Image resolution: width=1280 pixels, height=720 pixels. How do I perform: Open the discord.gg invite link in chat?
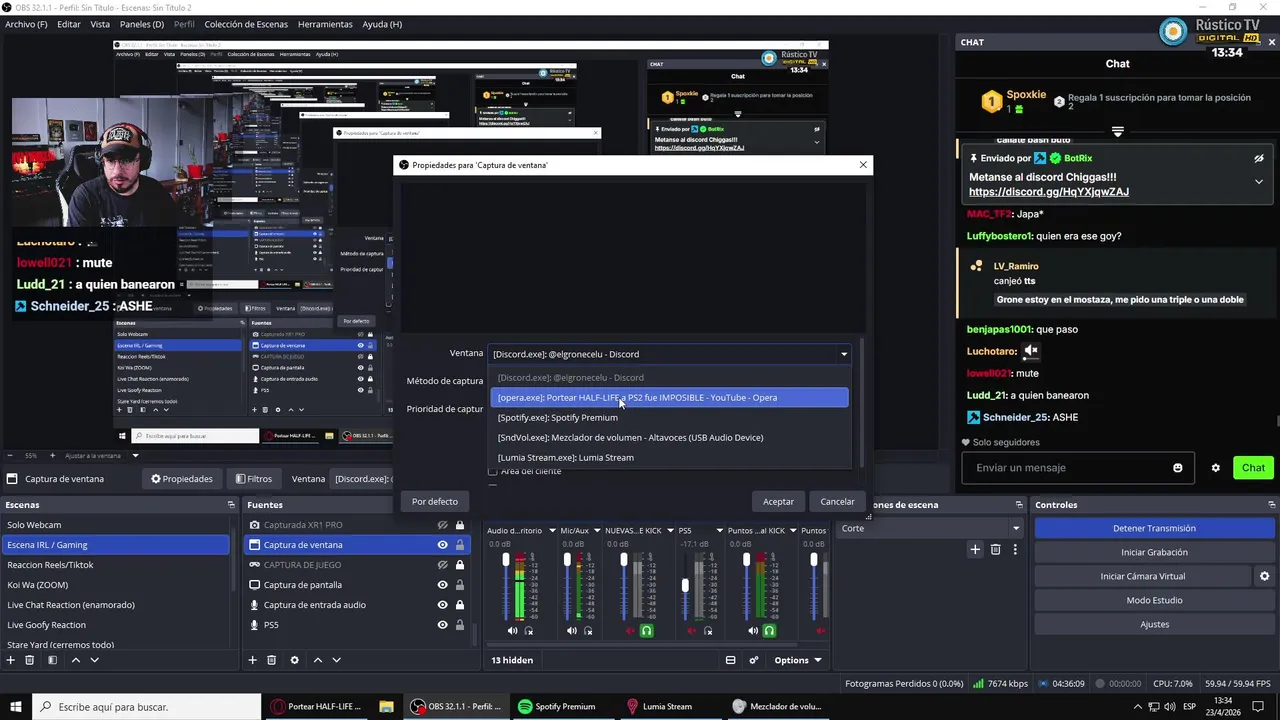(1048, 192)
